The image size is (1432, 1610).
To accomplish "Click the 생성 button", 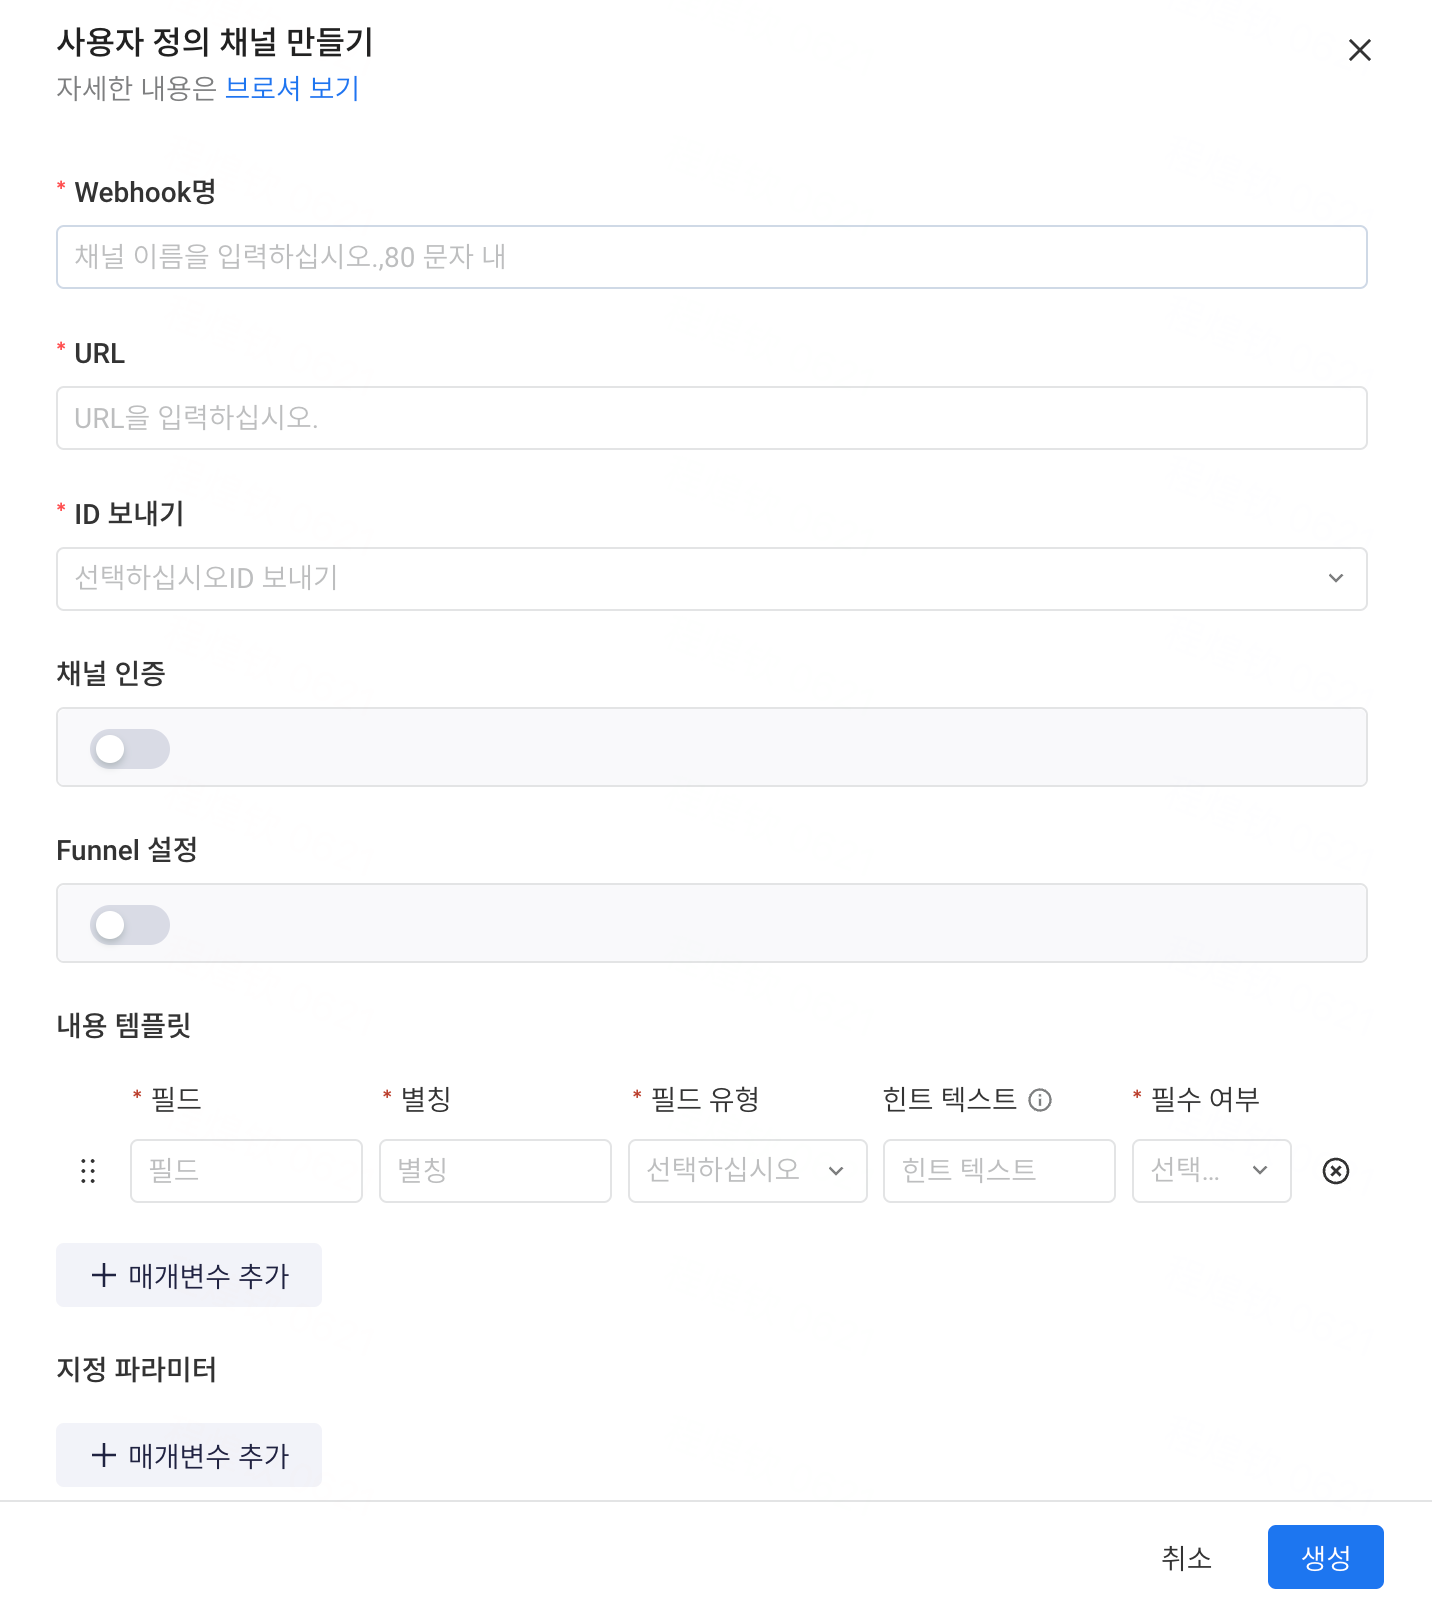I will tap(1326, 1557).
